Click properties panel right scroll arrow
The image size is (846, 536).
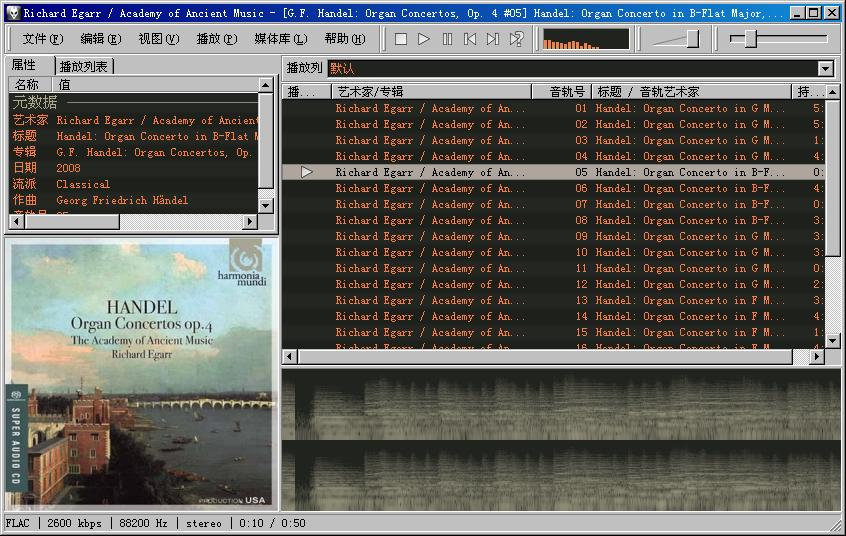[x=250, y=221]
